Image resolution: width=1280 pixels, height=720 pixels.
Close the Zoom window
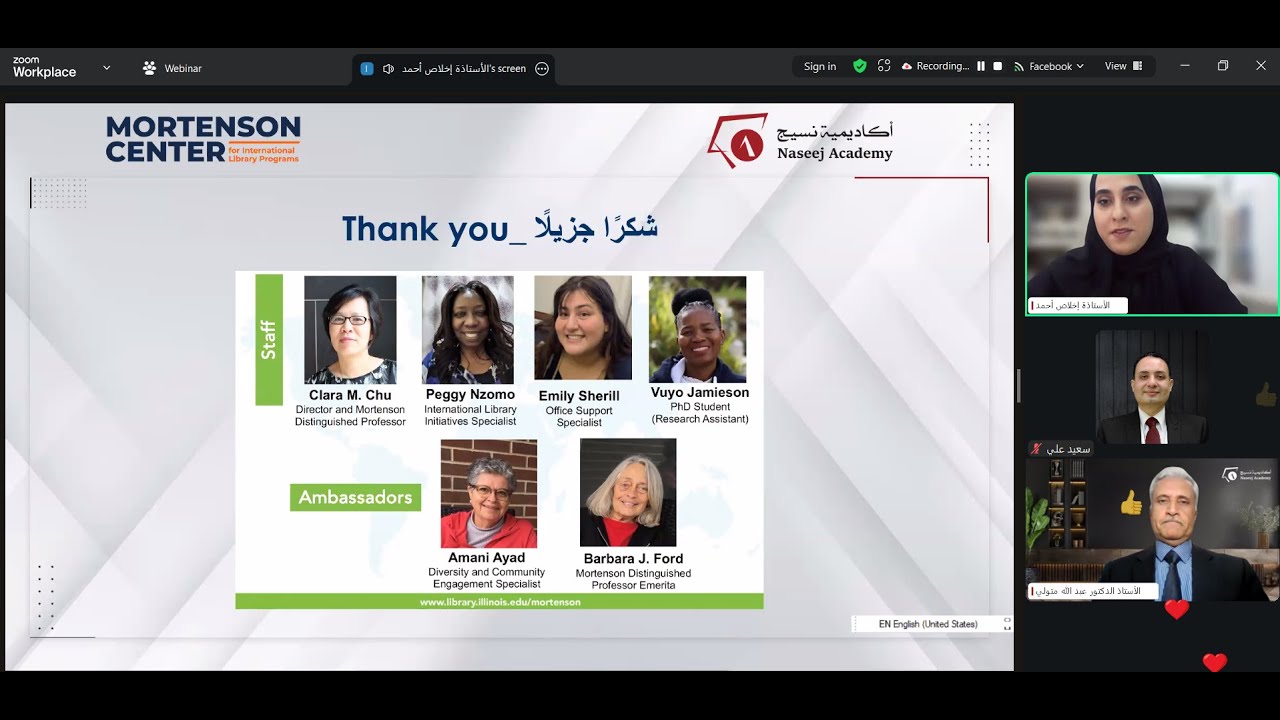coord(1261,66)
